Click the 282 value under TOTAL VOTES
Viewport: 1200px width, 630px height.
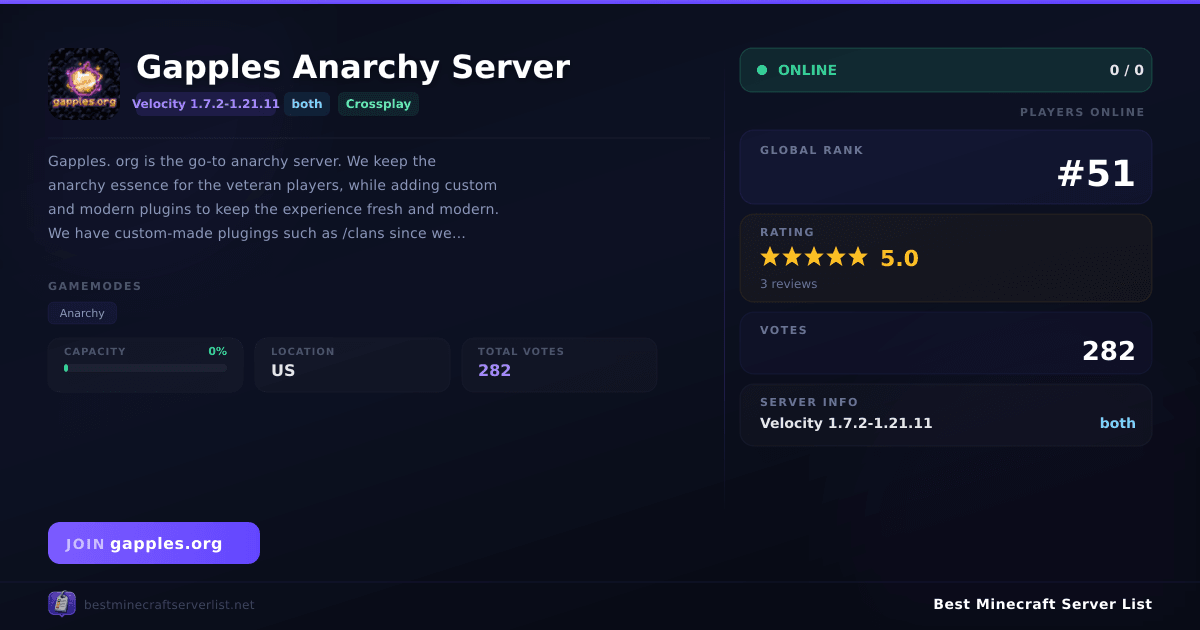(x=494, y=370)
